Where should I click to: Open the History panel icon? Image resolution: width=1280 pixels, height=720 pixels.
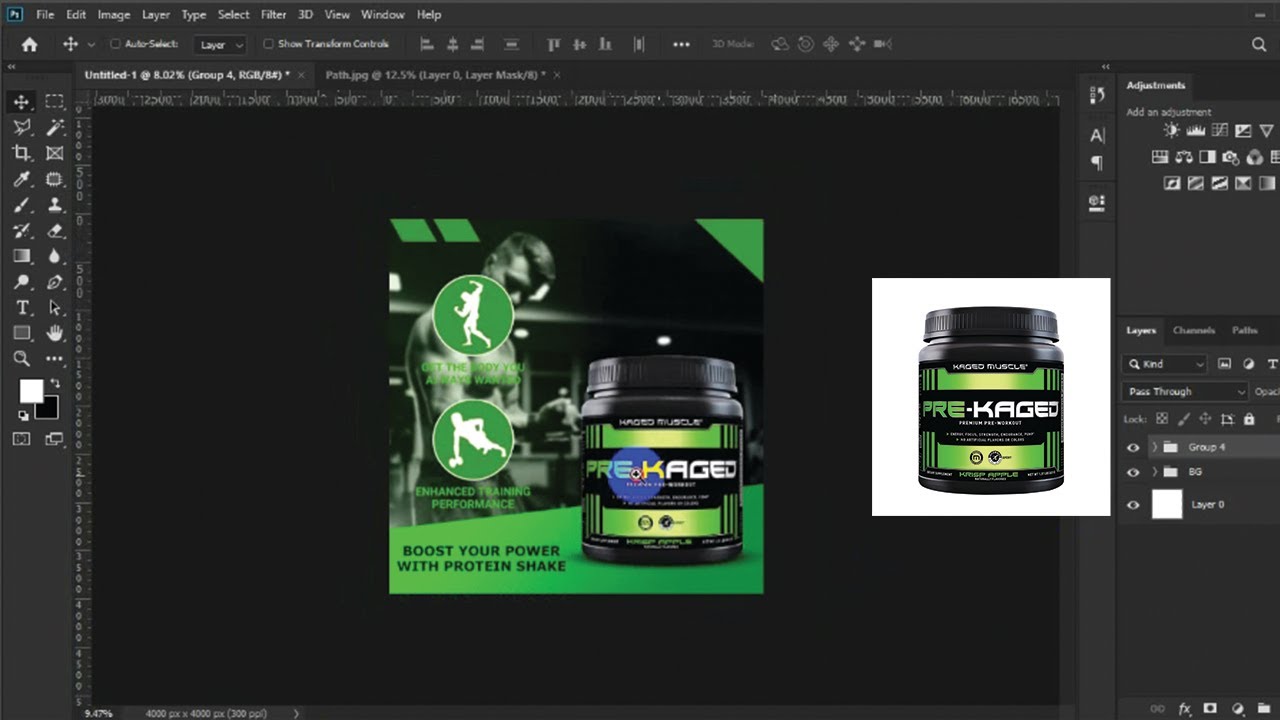1097,95
